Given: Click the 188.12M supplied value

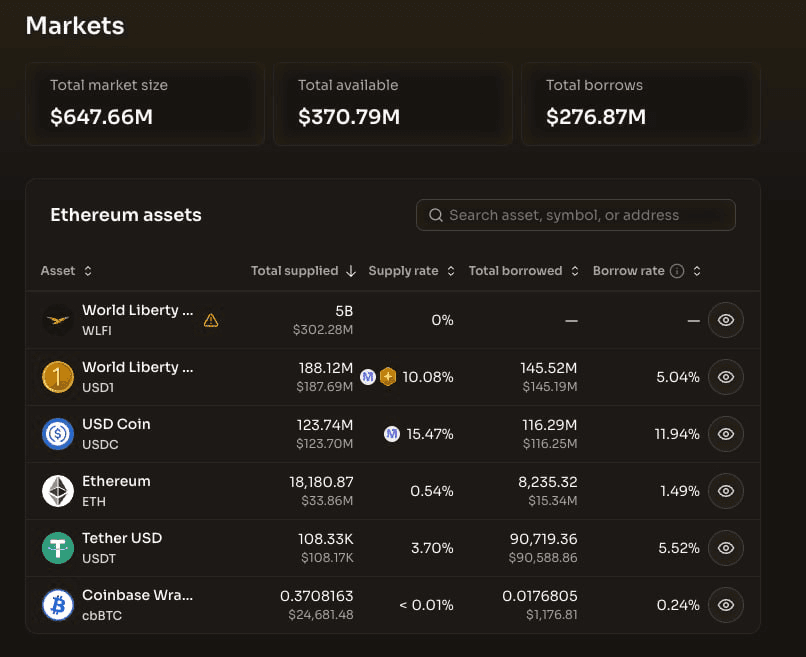Looking at the screenshot, I should coord(326,368).
